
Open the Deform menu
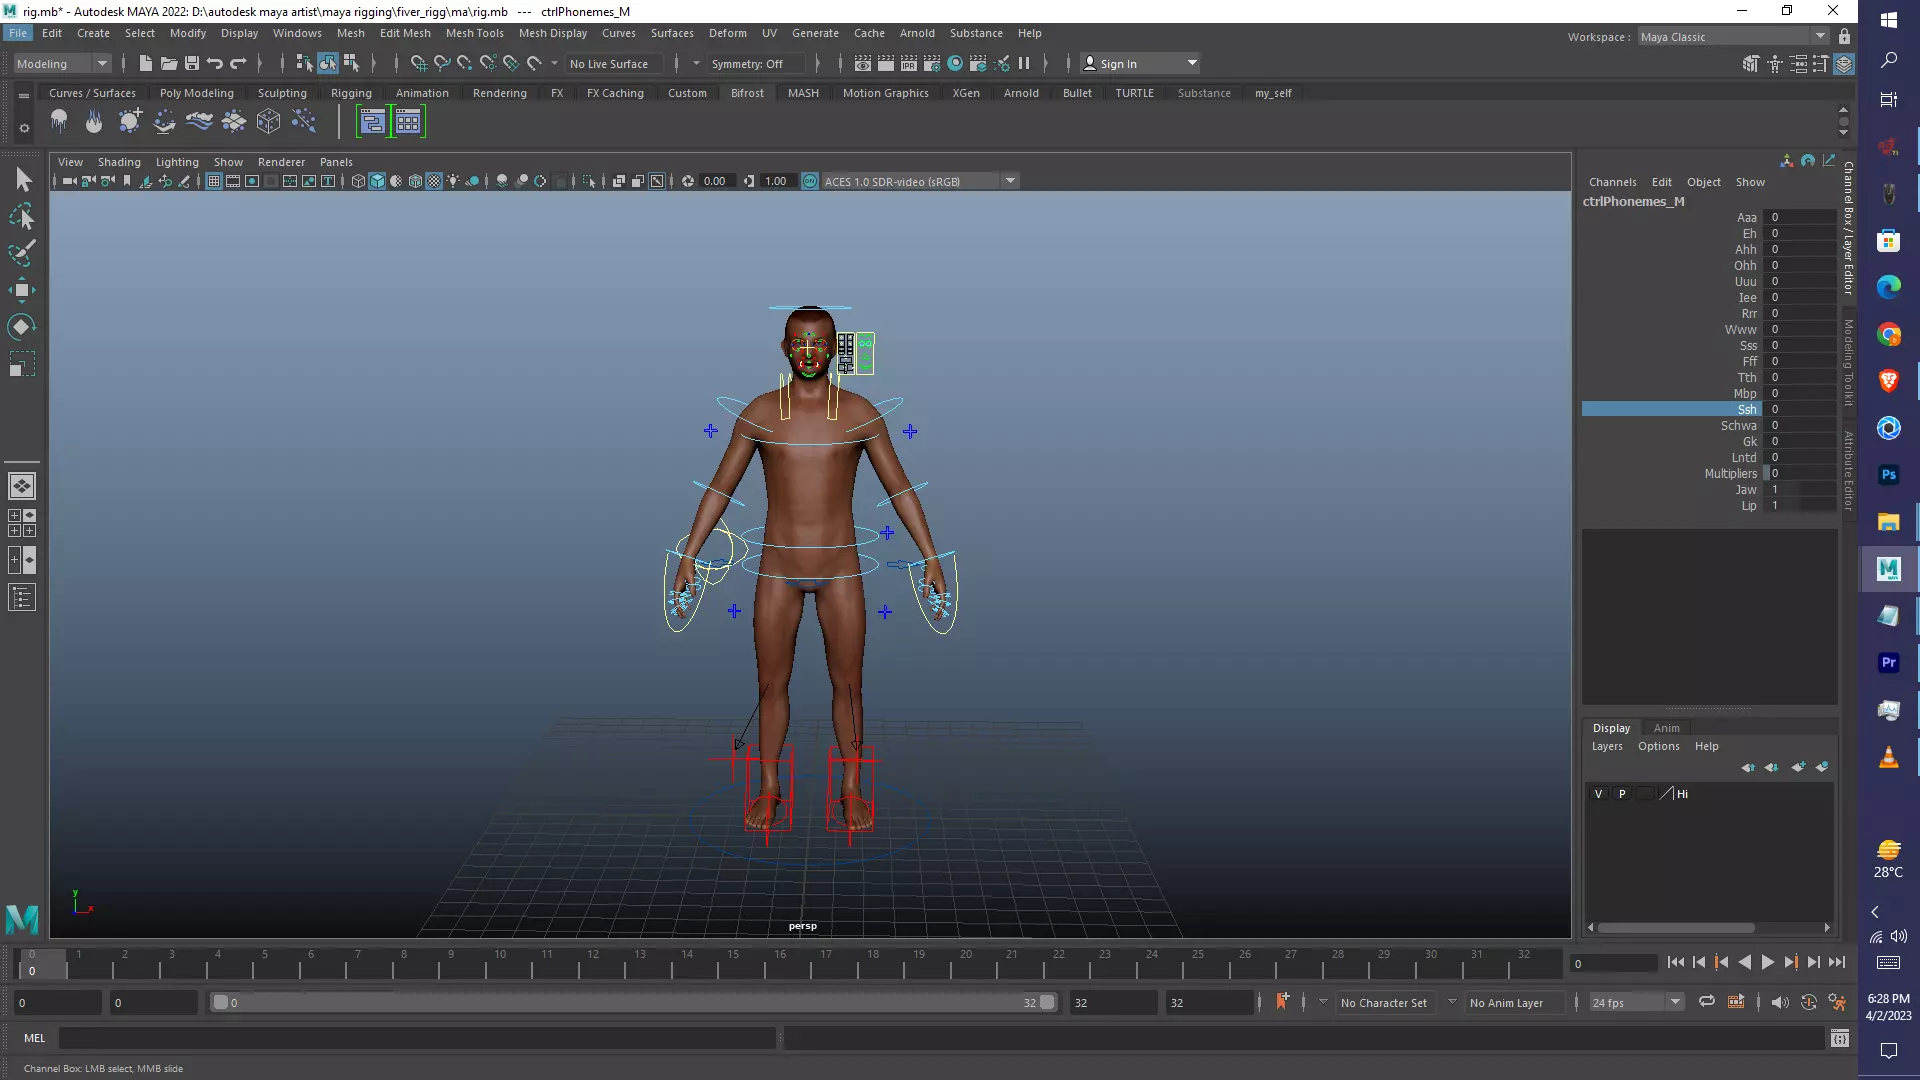[727, 33]
